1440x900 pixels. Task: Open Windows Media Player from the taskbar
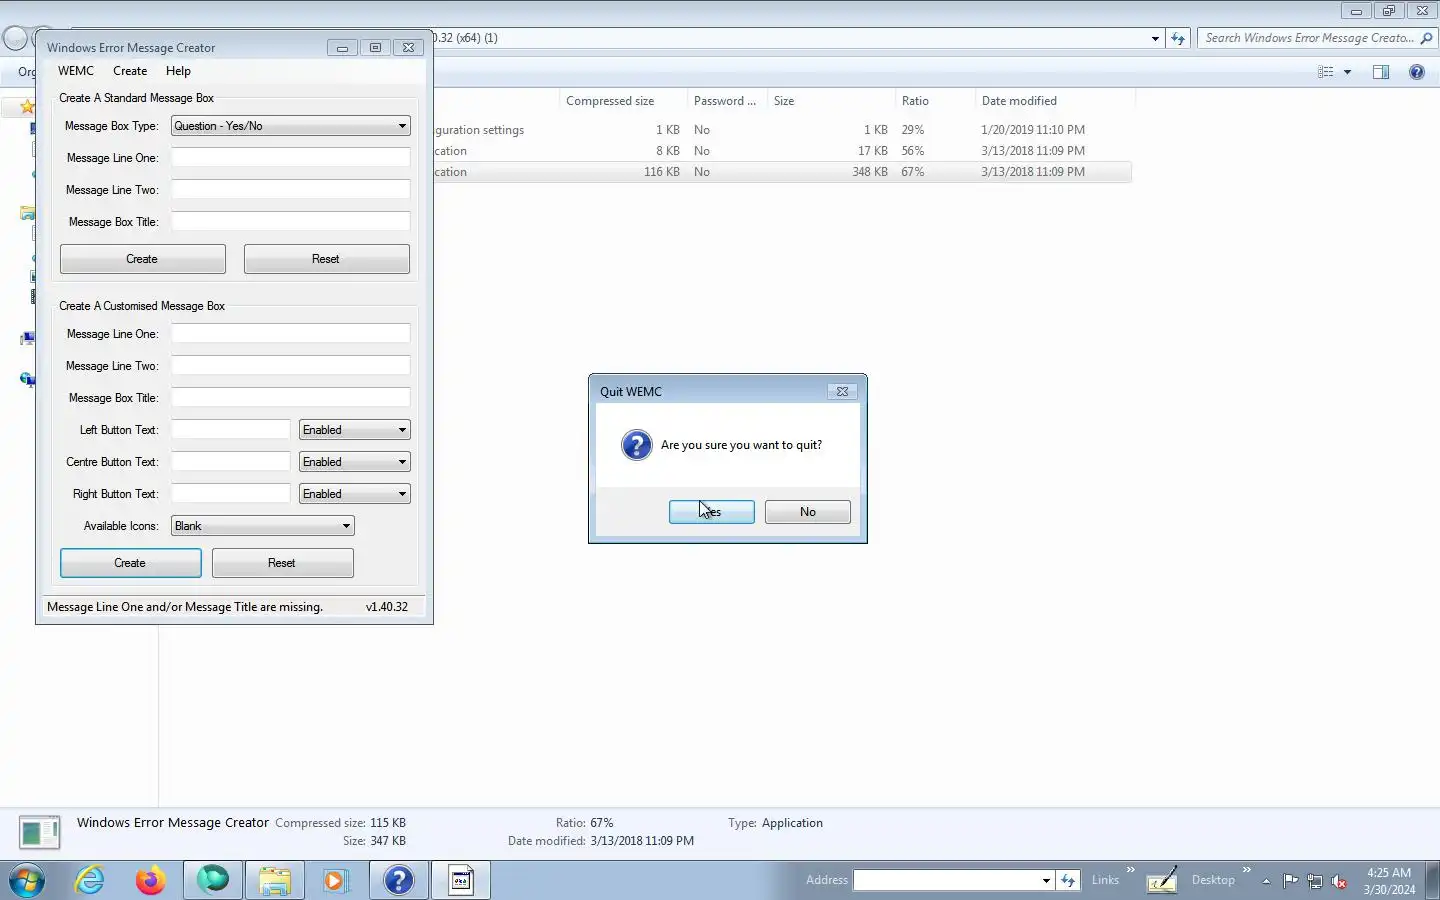click(x=335, y=880)
